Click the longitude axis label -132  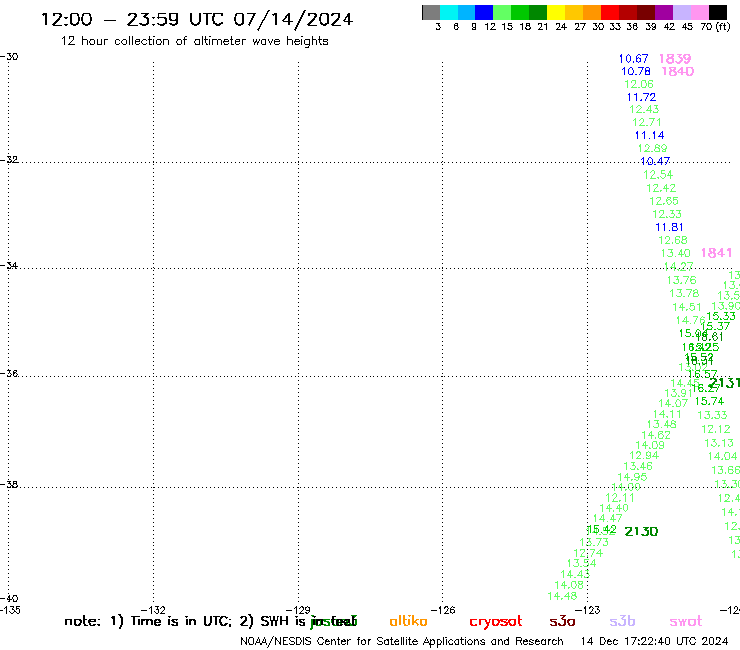153,610
